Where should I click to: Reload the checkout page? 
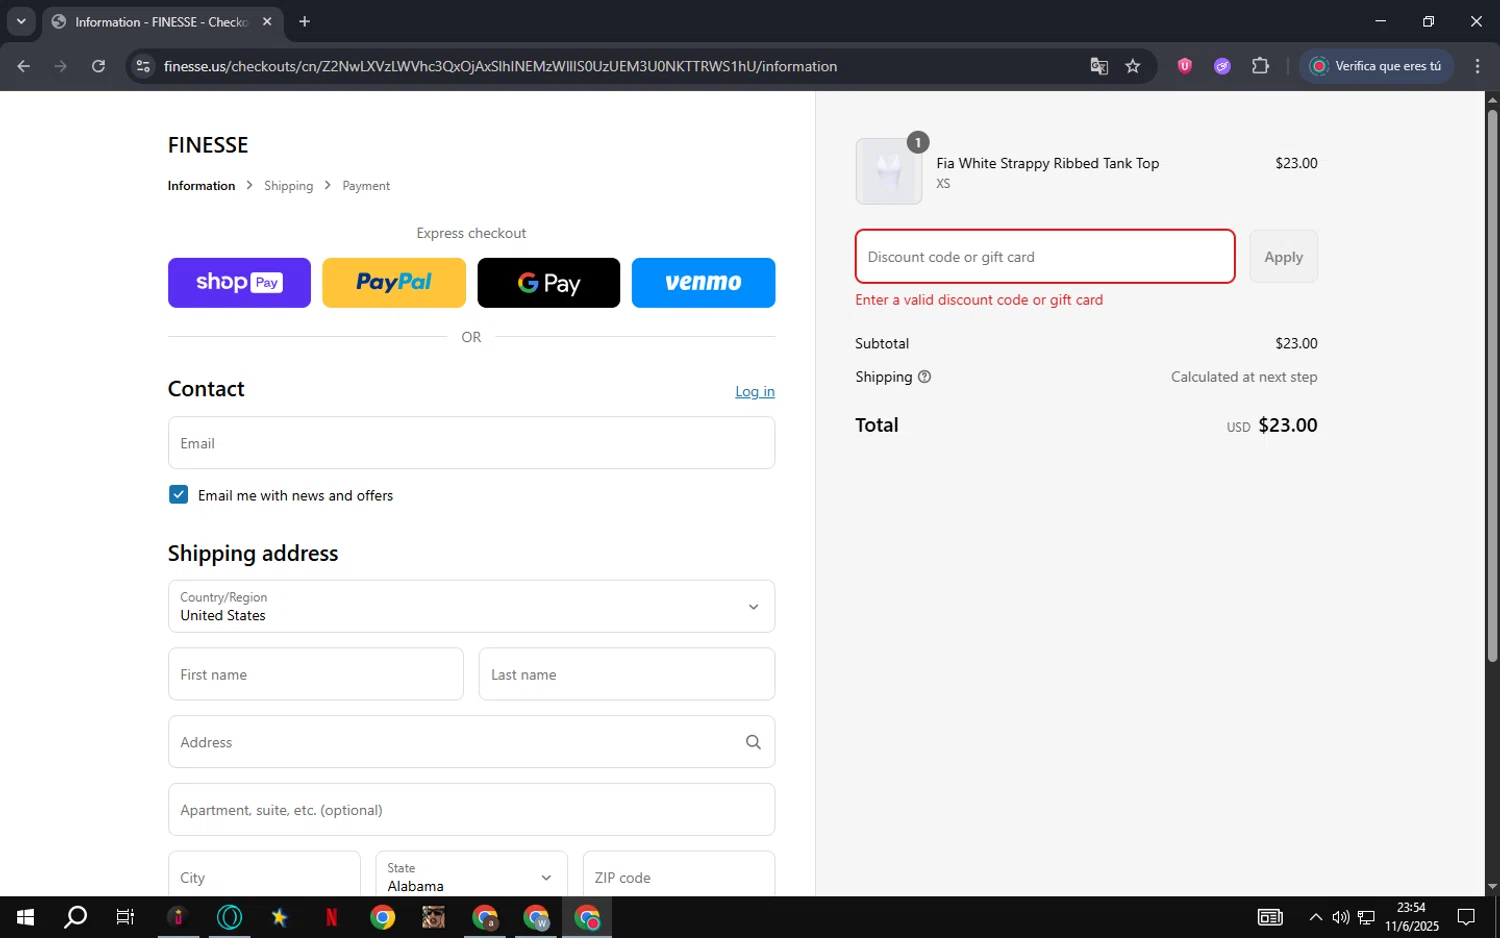[x=98, y=66]
